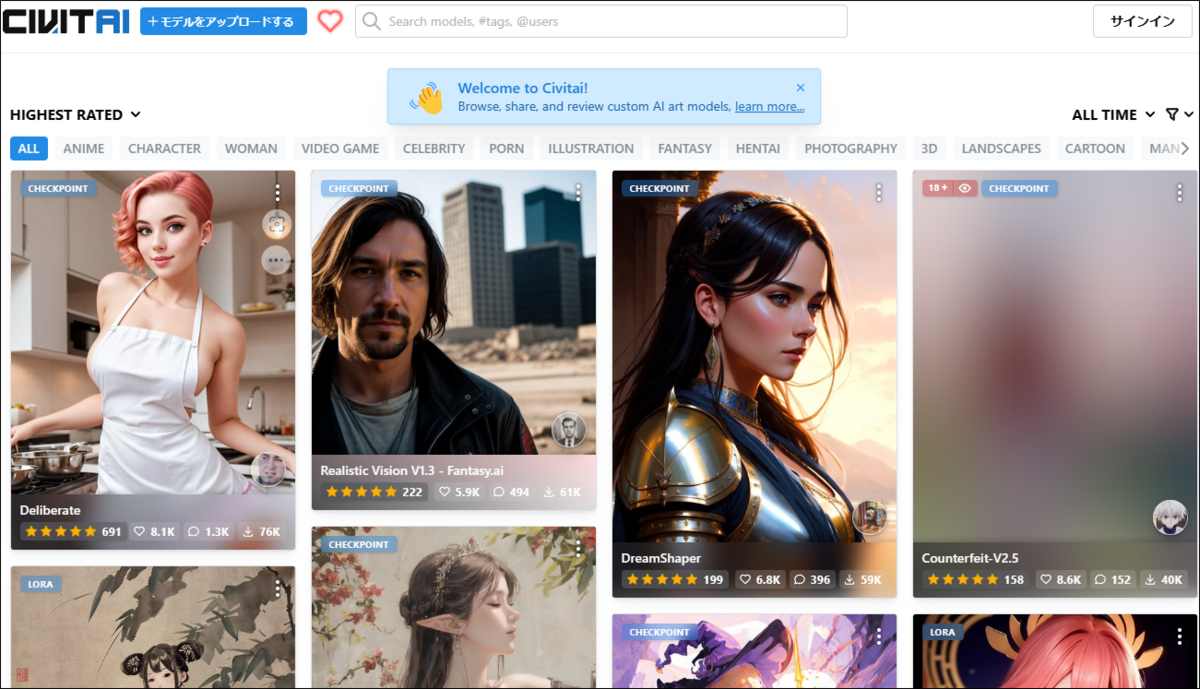Image resolution: width=1200 pixels, height=689 pixels.
Task: Open the Deliberate model title
Action: [50, 510]
